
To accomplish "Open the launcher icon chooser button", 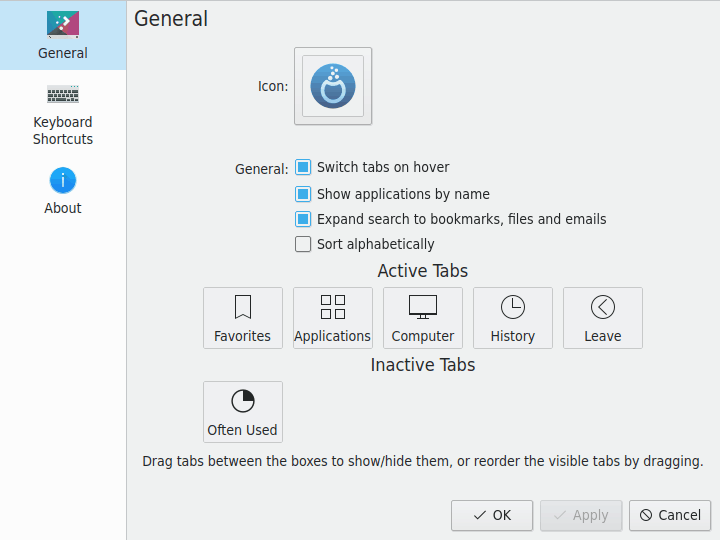I will pos(333,86).
